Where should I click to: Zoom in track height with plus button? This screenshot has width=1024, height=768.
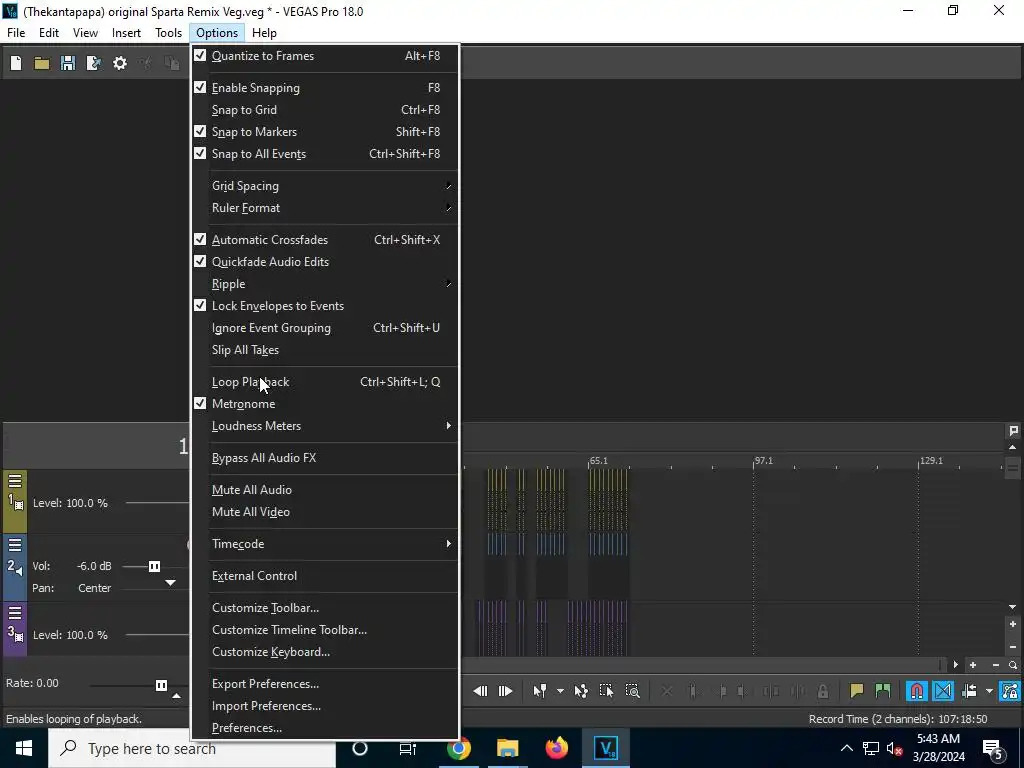coord(1013,624)
